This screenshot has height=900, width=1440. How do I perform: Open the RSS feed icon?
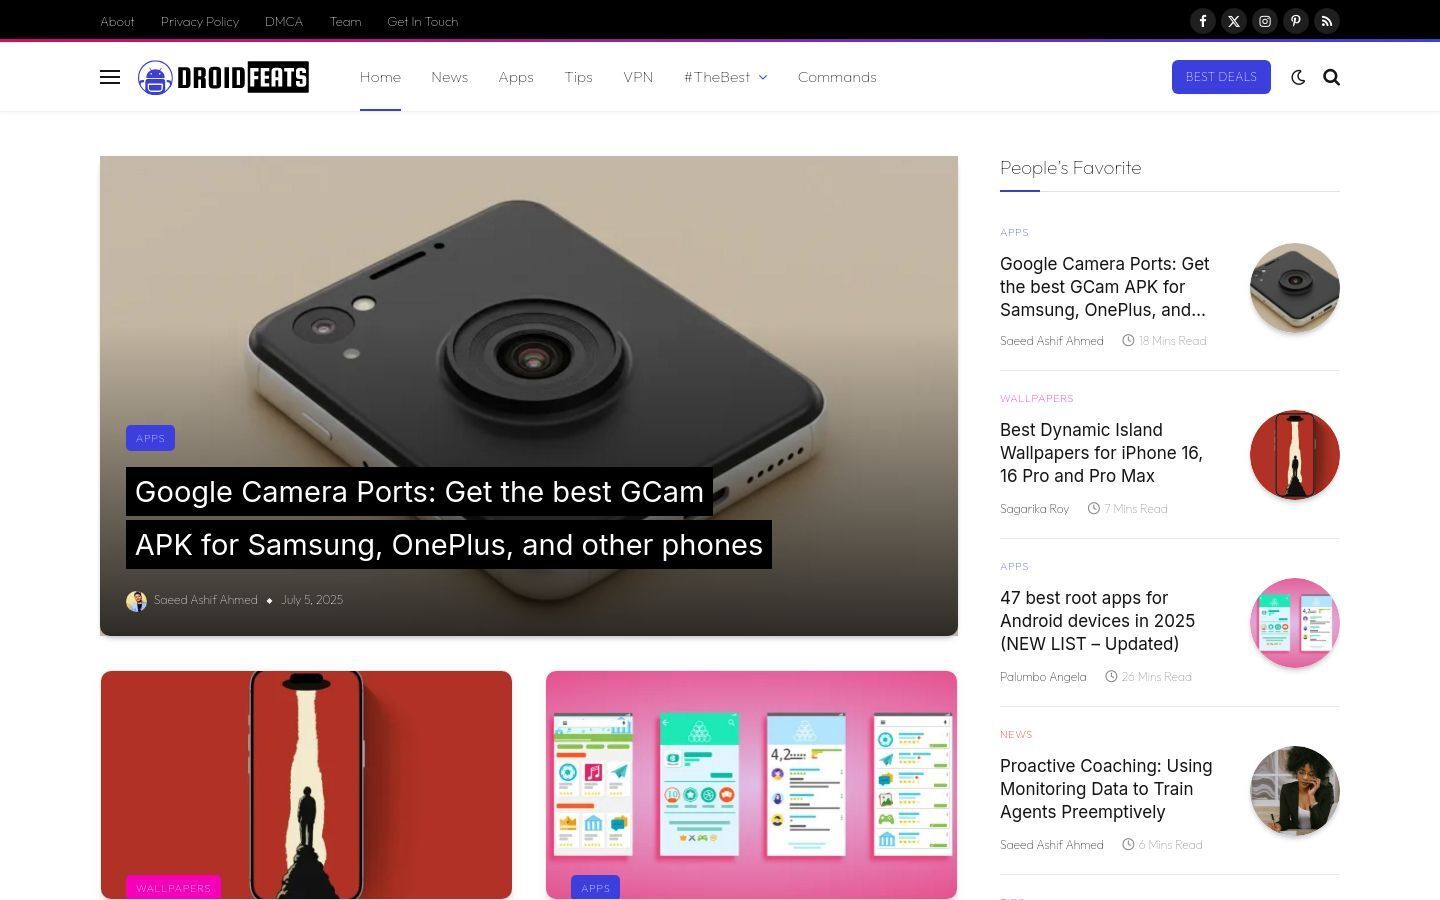pos(1327,21)
